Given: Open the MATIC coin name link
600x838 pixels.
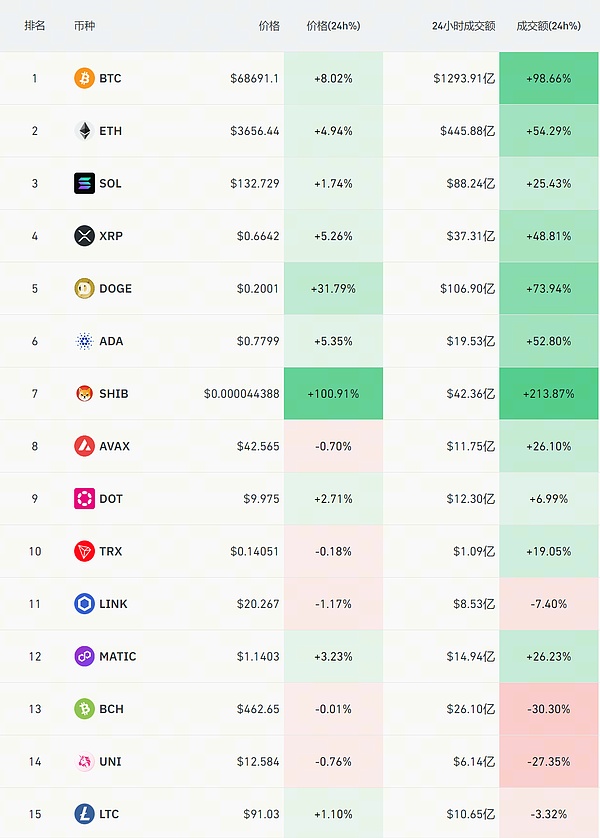Looking at the screenshot, I should coord(118,657).
